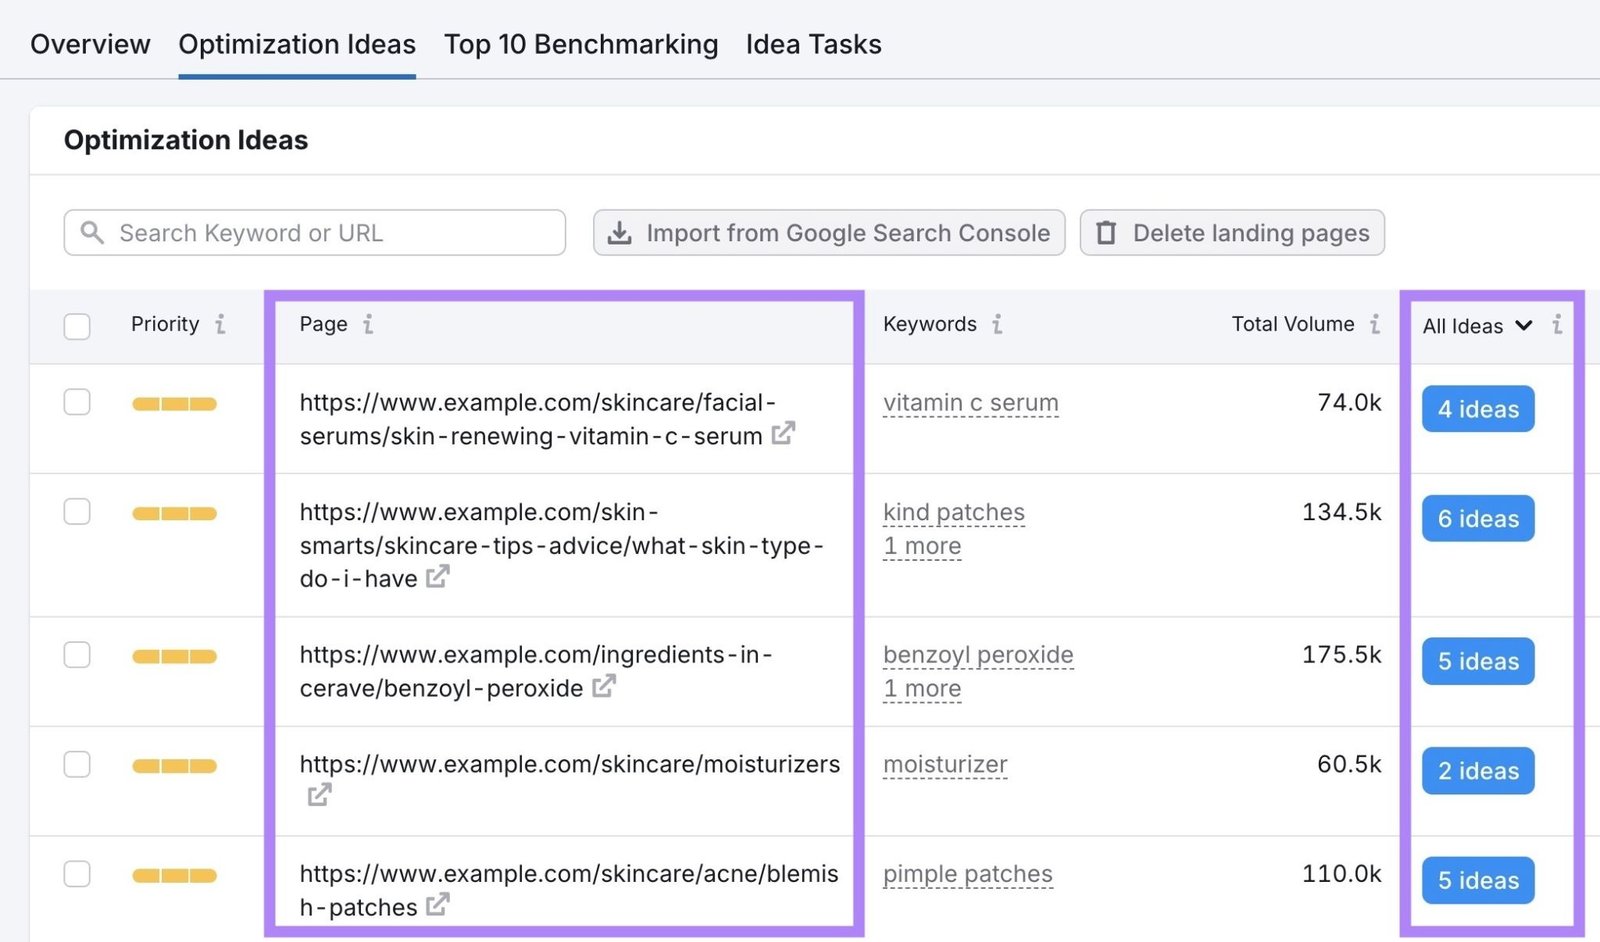1600x942 pixels.
Task: Check the vitamin c serum row checkbox
Action: click(x=77, y=402)
